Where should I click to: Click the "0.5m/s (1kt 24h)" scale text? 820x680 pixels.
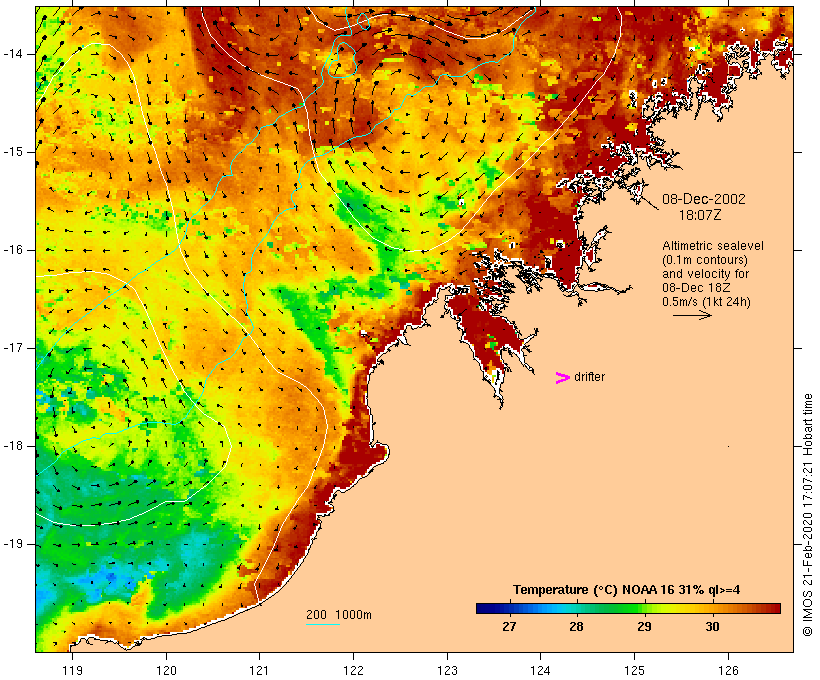(707, 302)
